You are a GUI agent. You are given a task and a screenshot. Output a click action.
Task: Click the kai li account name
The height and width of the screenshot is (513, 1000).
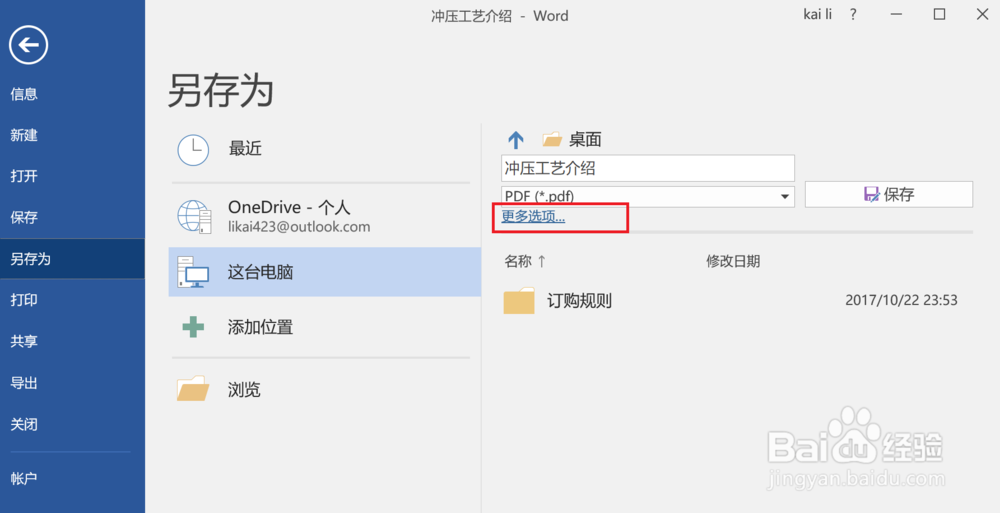818,15
